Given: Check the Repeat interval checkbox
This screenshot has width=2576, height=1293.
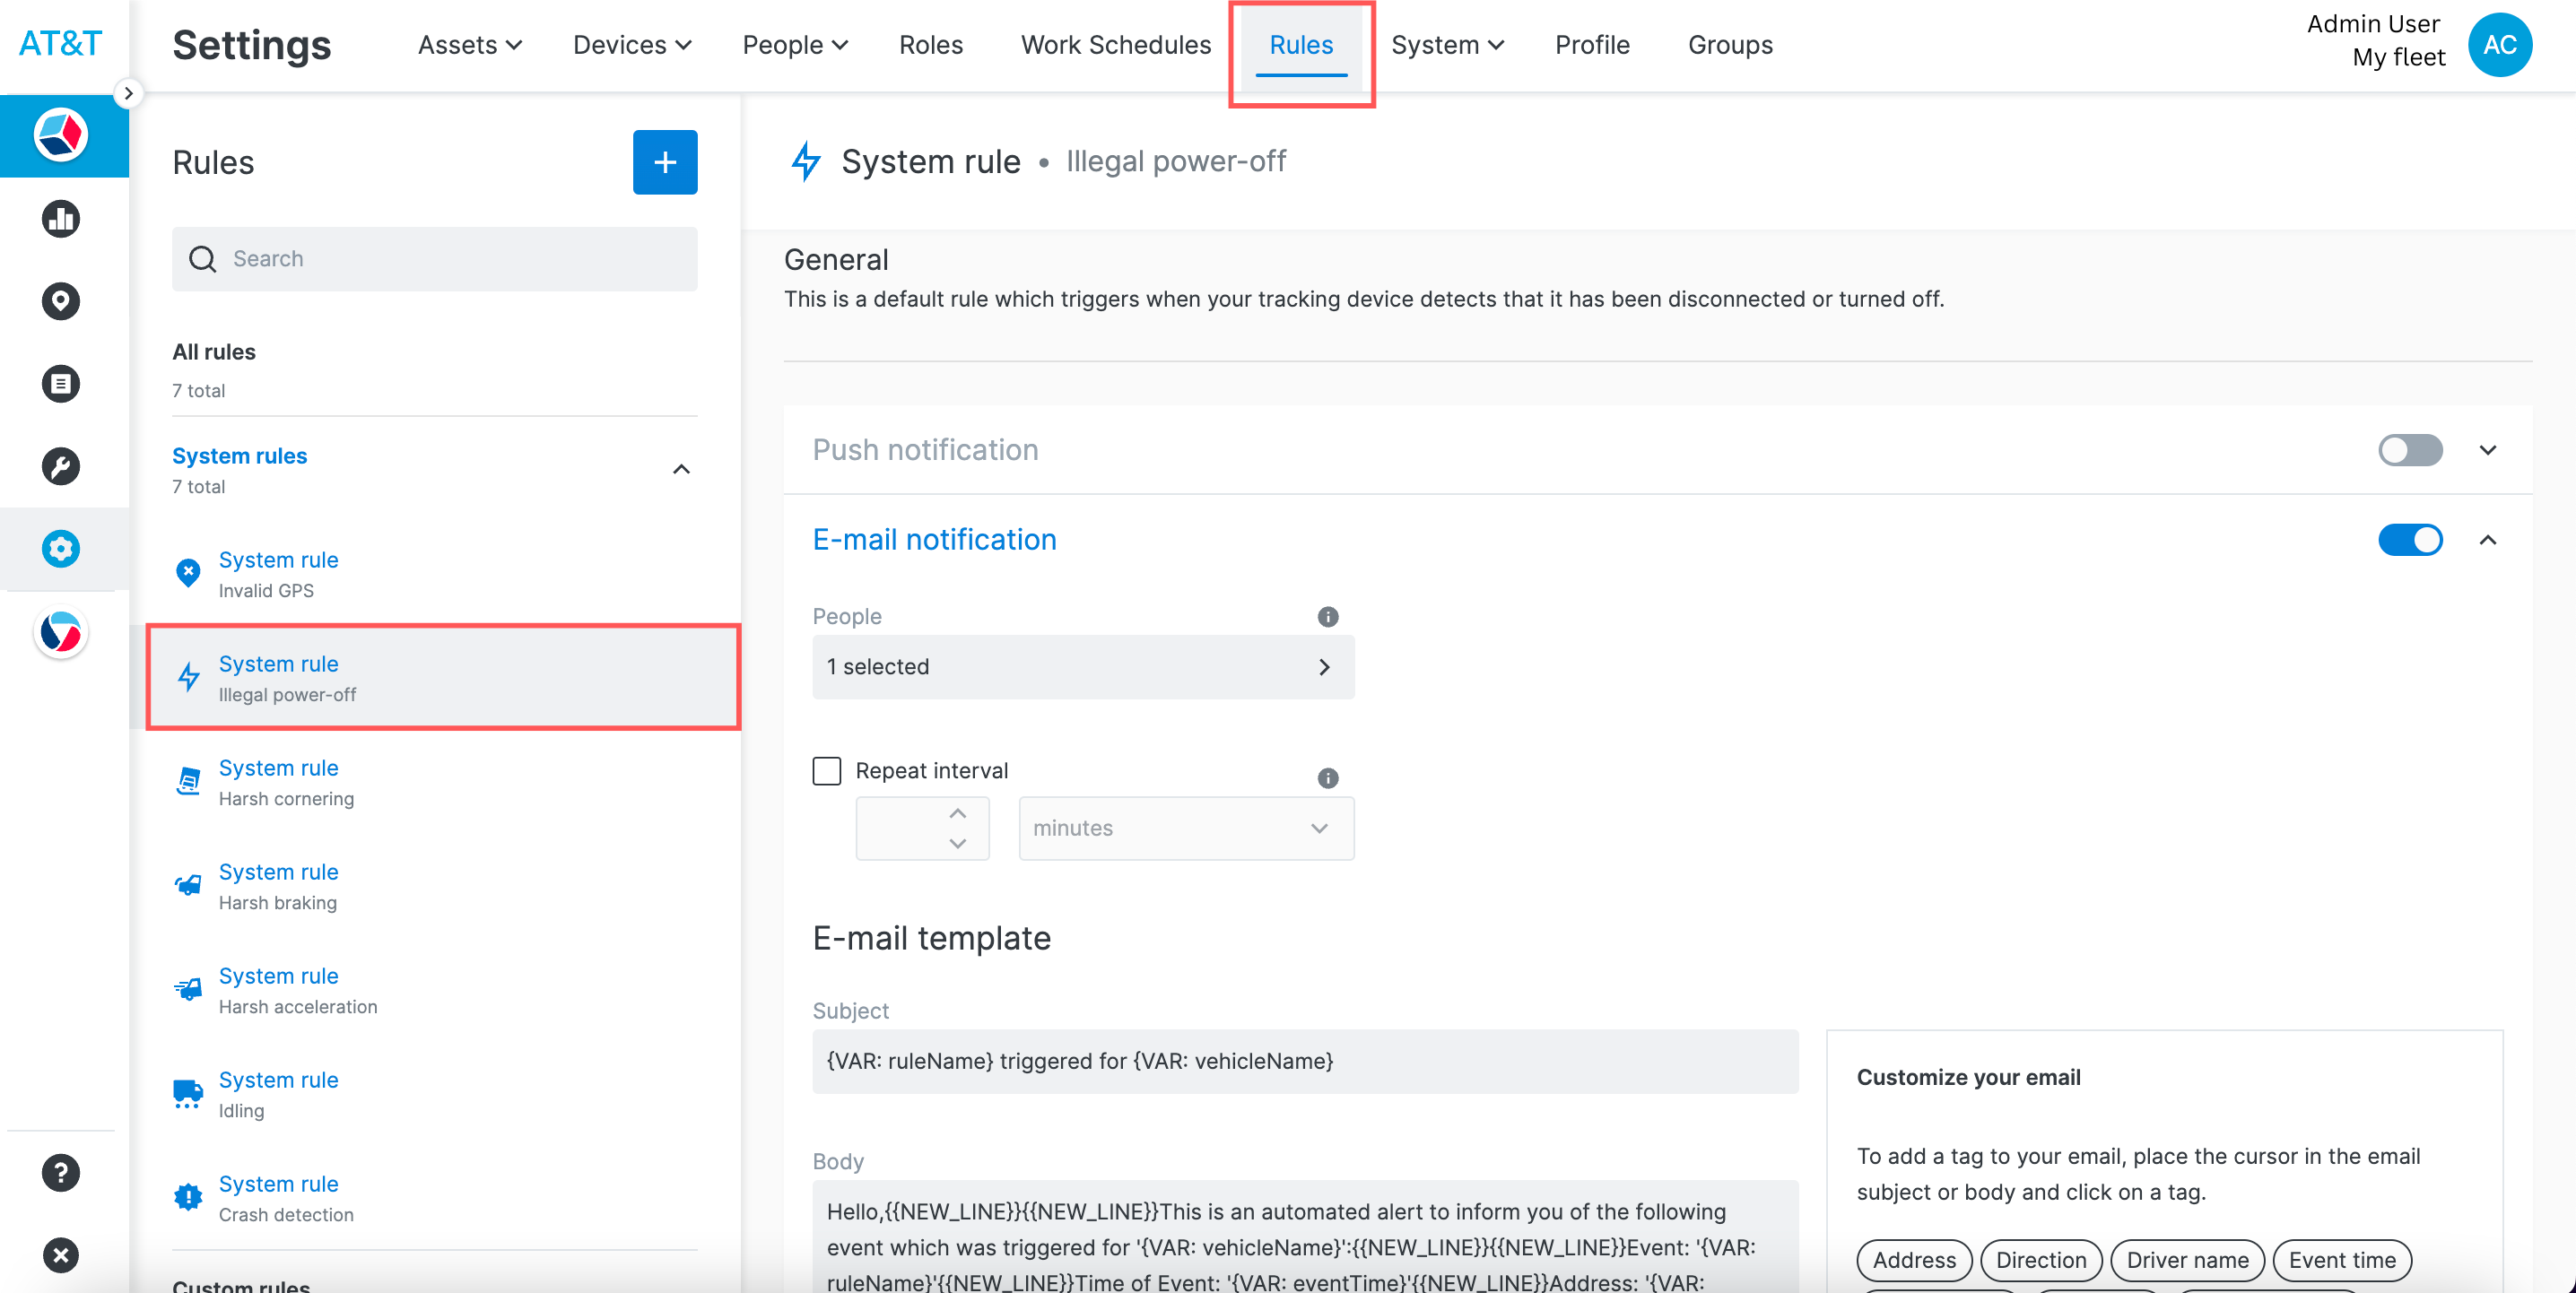Looking at the screenshot, I should [827, 770].
